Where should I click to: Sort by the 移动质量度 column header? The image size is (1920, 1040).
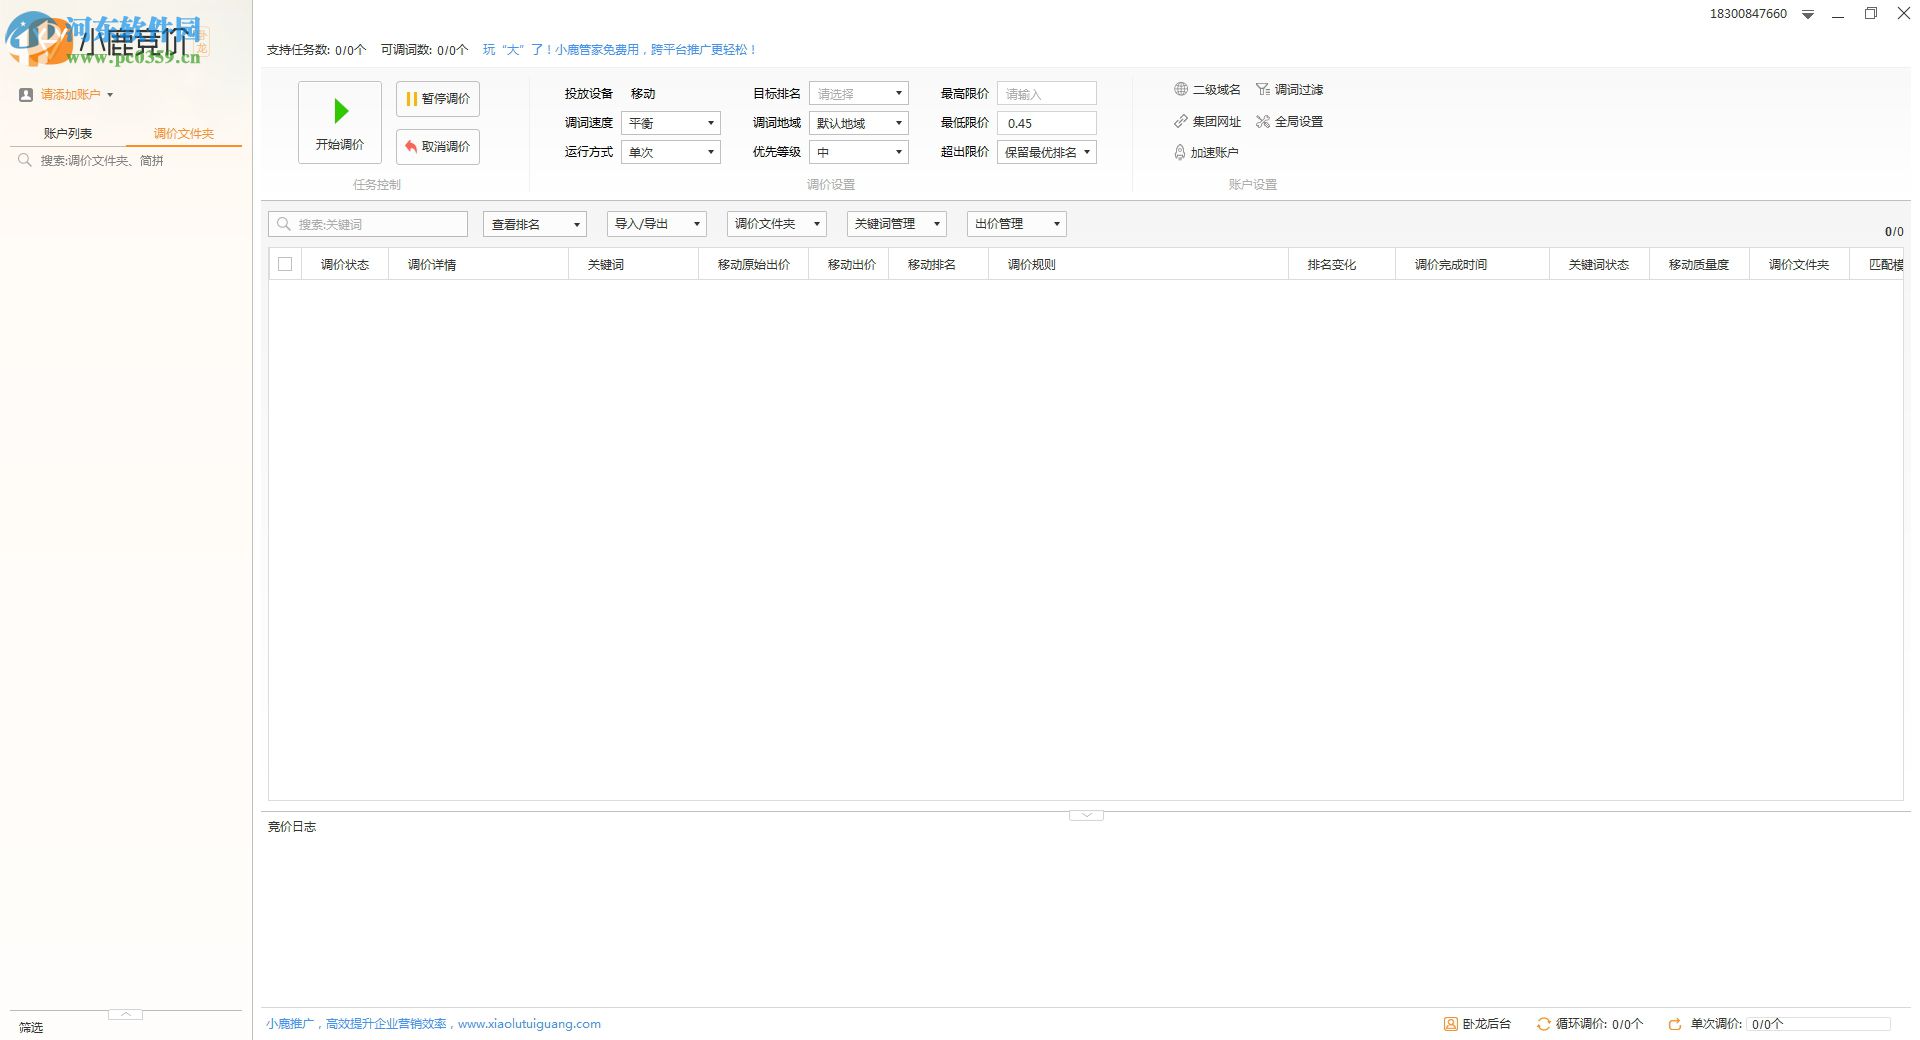1699,265
